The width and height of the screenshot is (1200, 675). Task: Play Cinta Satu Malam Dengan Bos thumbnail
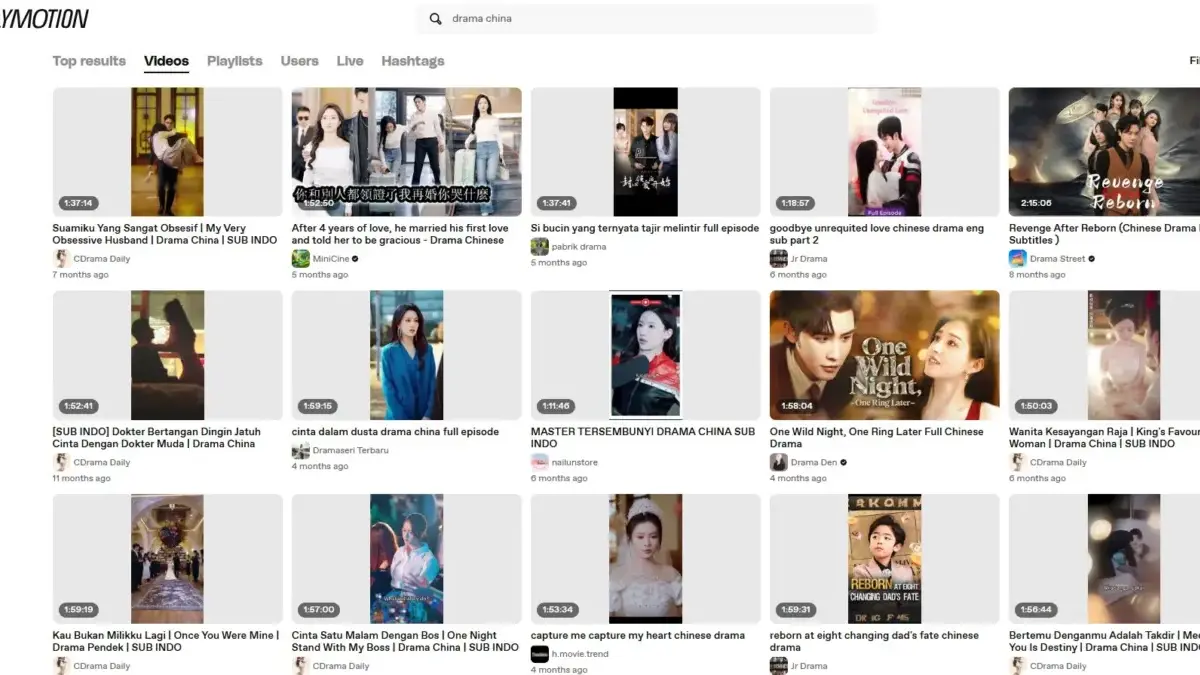[x=406, y=559]
